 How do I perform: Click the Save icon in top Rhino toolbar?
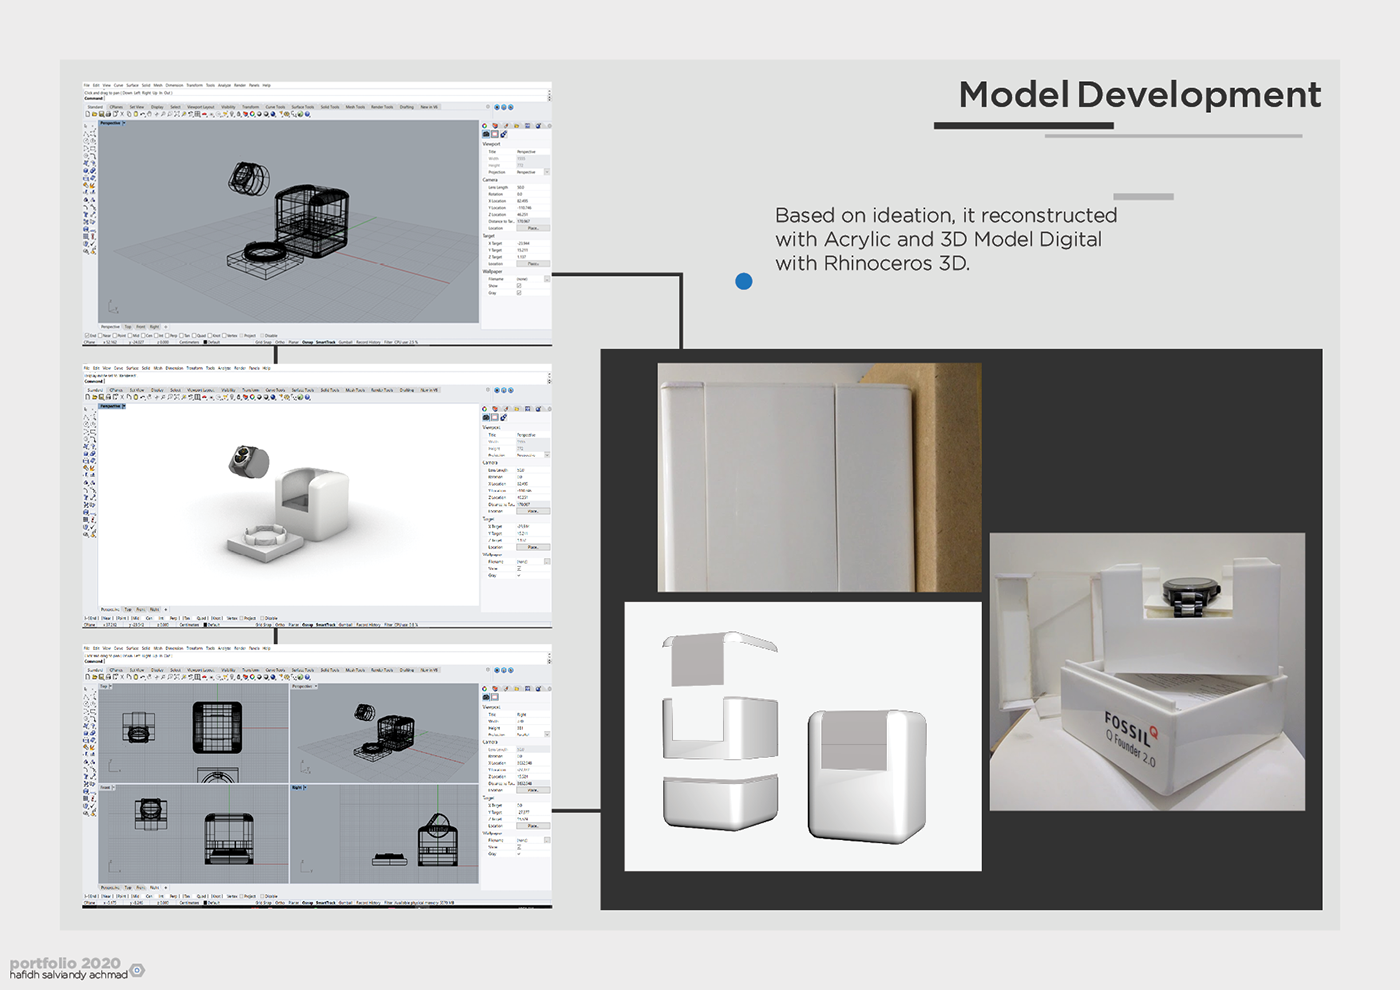(100, 115)
